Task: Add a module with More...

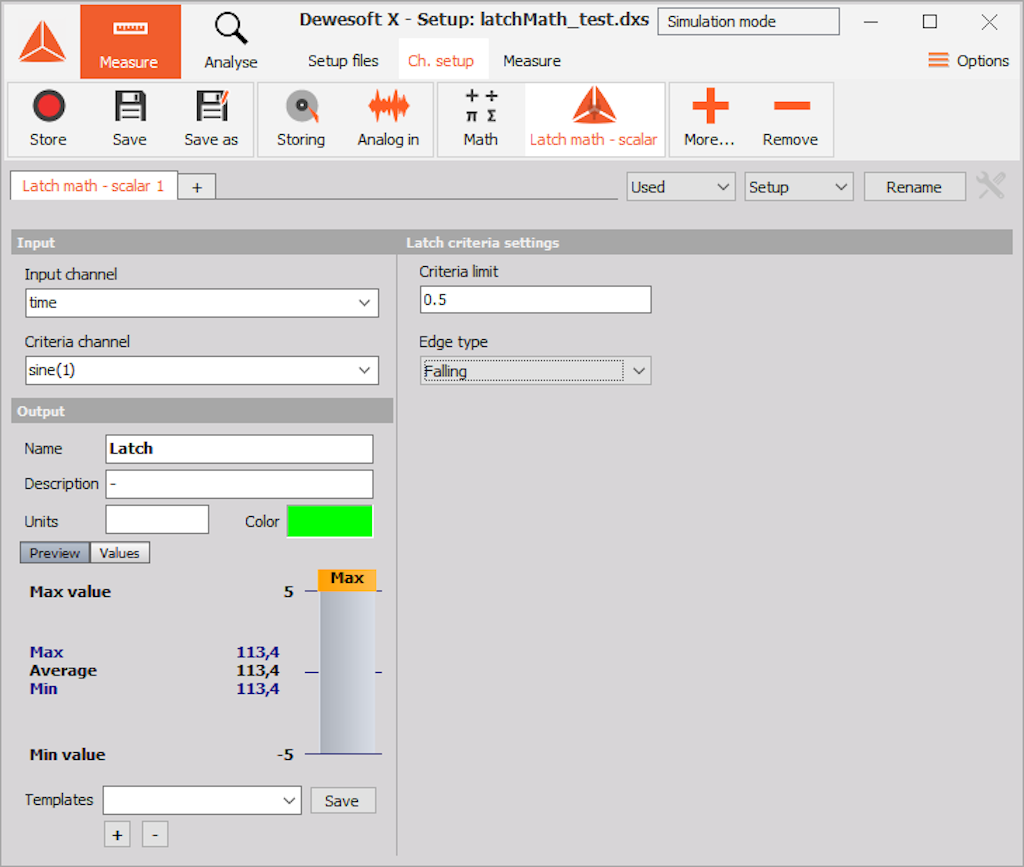Action: tap(709, 119)
